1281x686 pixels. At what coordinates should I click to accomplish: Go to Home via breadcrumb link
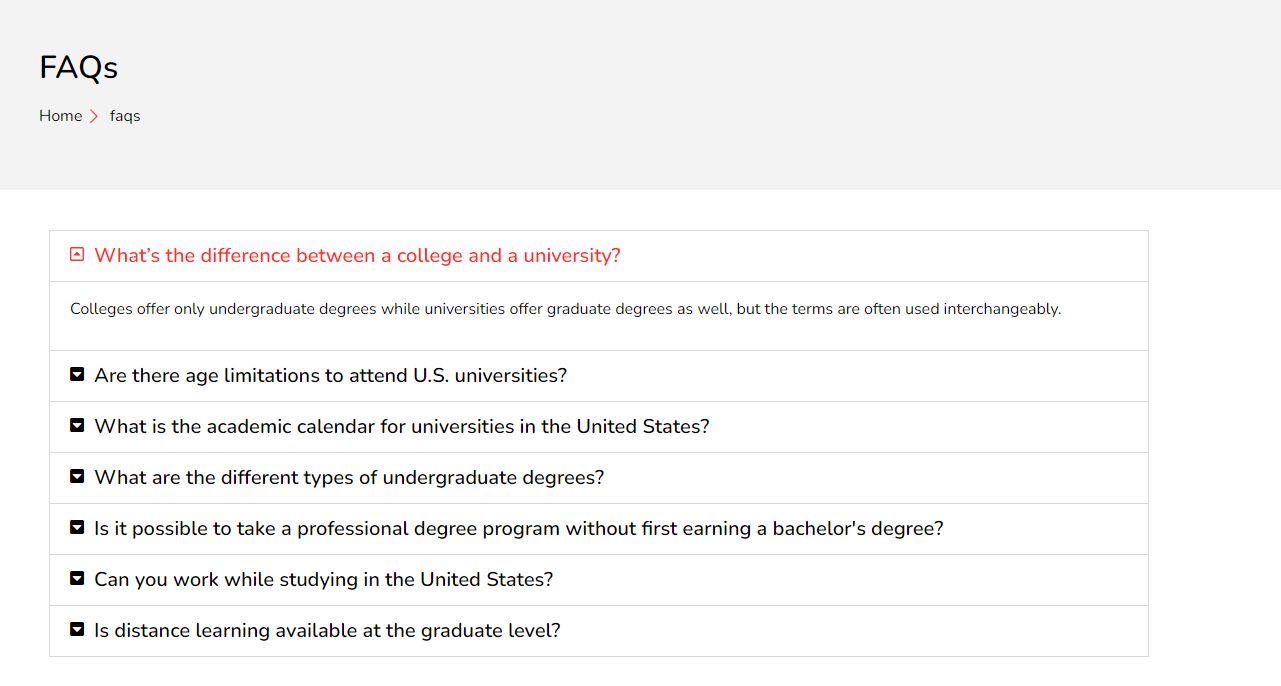pyautogui.click(x=60, y=116)
